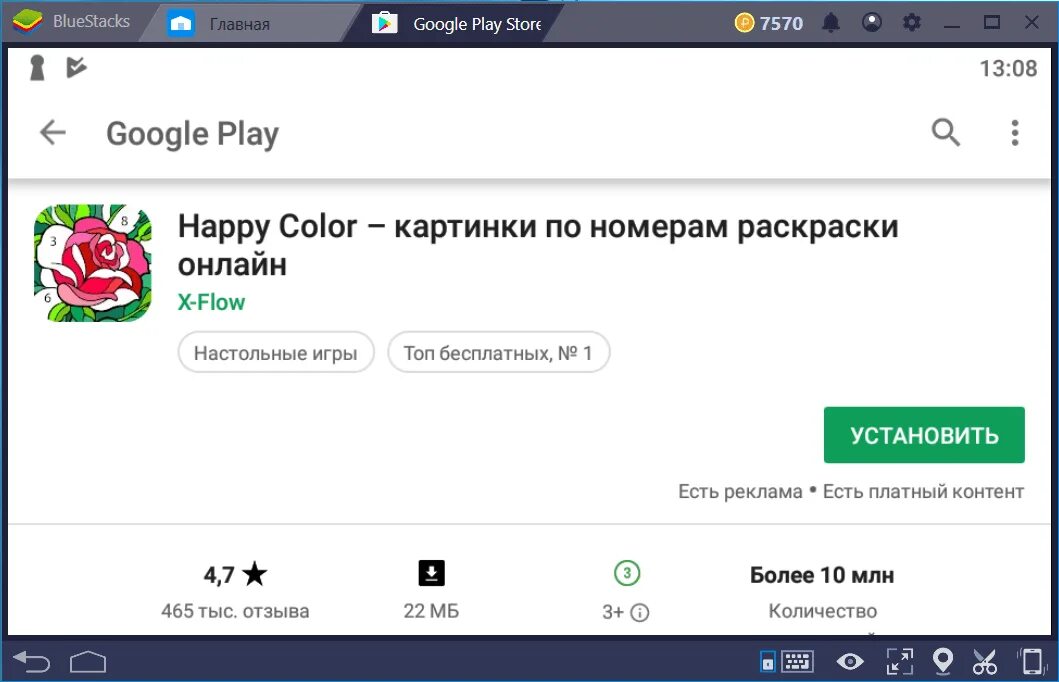Open the Топ бесплатных, № 1 chip
1059x682 pixels.
tap(498, 352)
